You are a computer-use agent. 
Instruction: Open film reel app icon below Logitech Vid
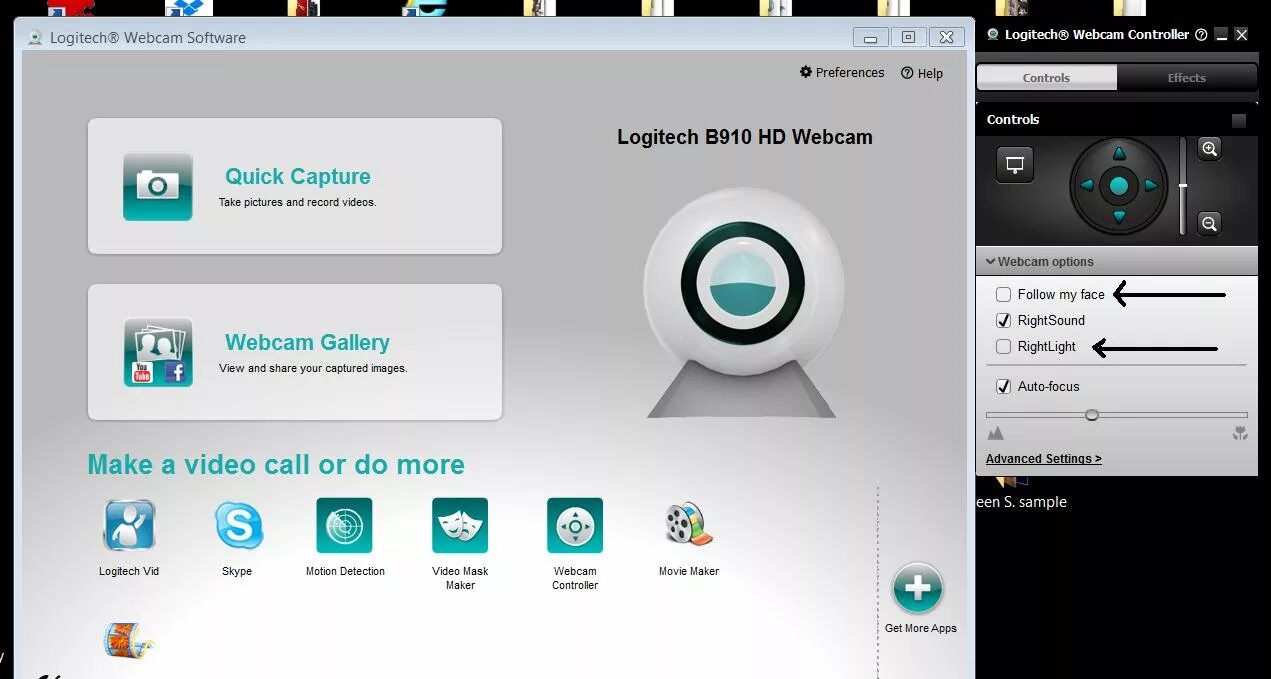129,640
